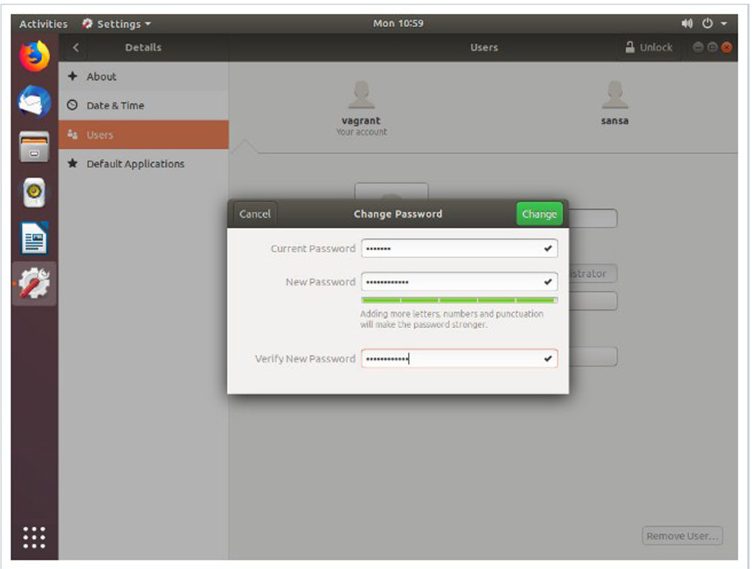This screenshot has height=569, width=753.
Task: Open the power menu icon
Action: (x=707, y=23)
